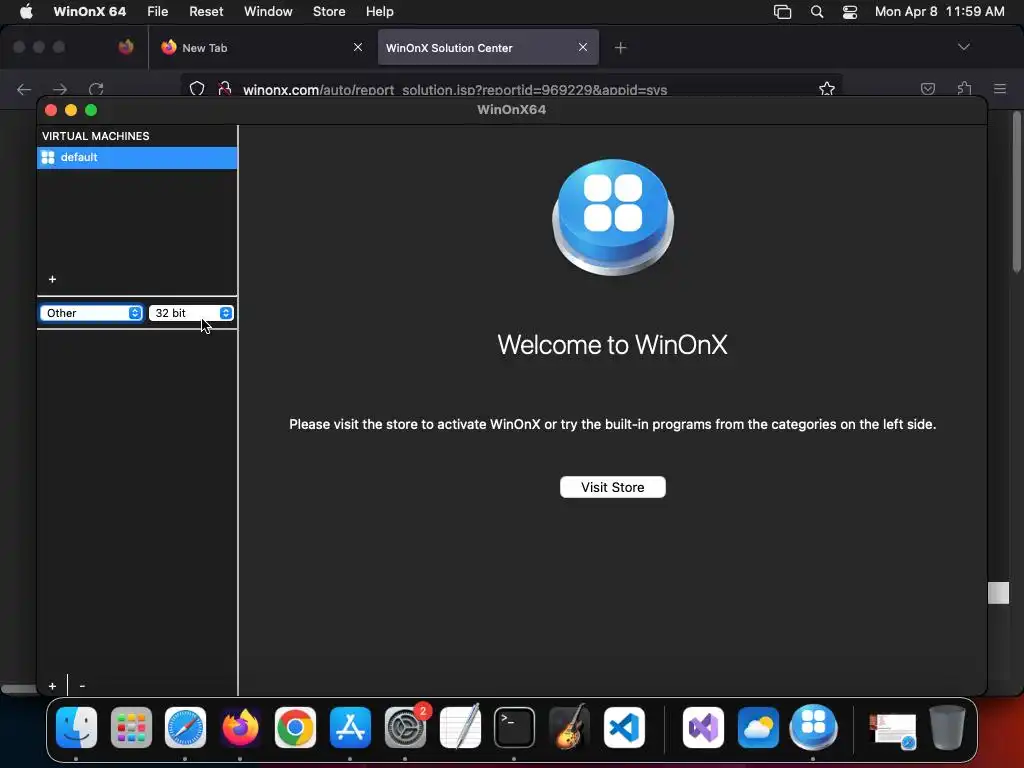The image size is (1024, 768).
Task: Click the menu bar date and time
Action: [939, 12]
